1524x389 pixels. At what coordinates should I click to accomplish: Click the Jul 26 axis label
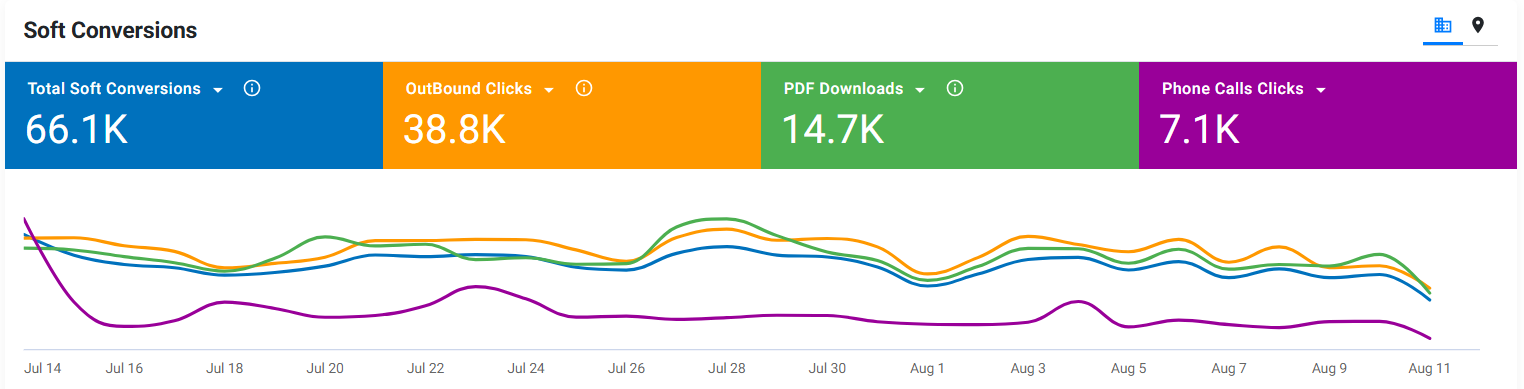[x=626, y=368]
